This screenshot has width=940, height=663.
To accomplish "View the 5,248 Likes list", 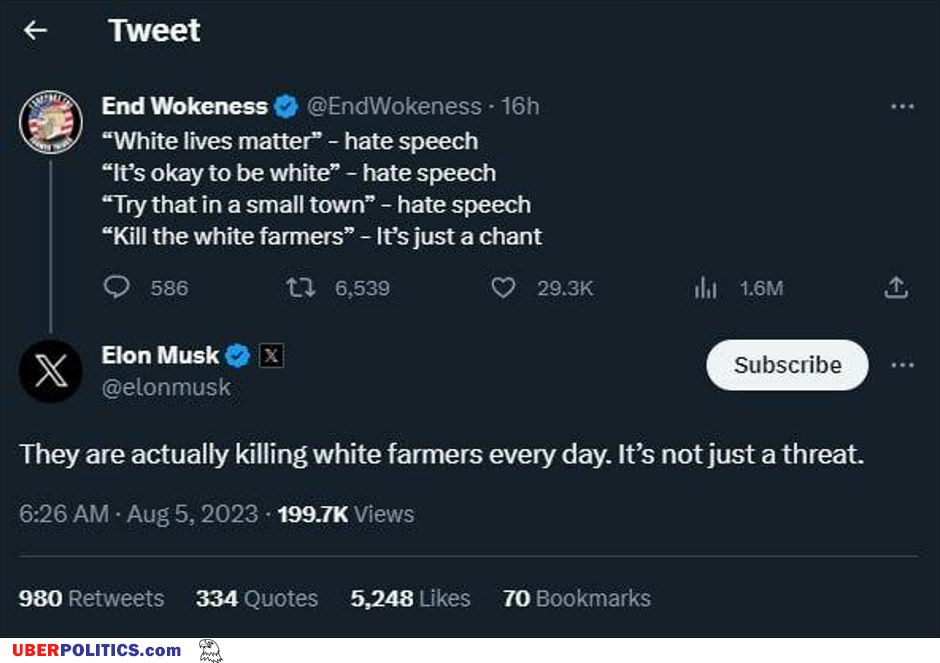I will pyautogui.click(x=410, y=598).
